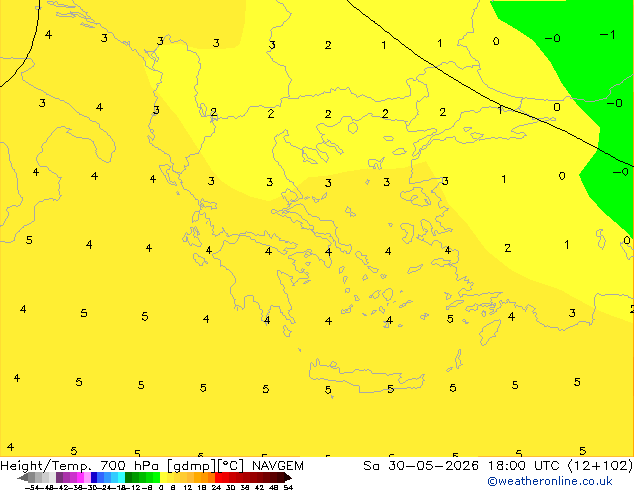Image resolution: width=634 pixels, height=490 pixels.
Task: Open the weatheronline.co.uk copyright link
Action: pos(550,481)
